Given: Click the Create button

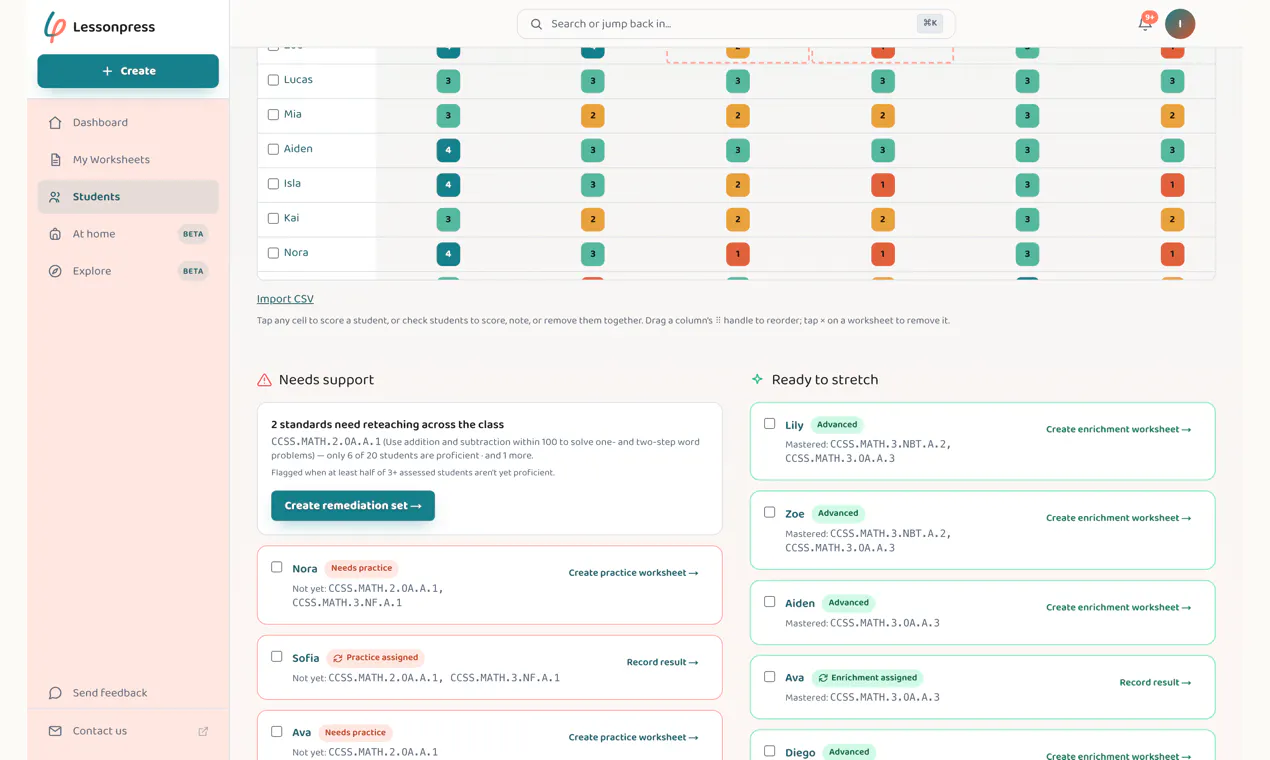Looking at the screenshot, I should [128, 71].
